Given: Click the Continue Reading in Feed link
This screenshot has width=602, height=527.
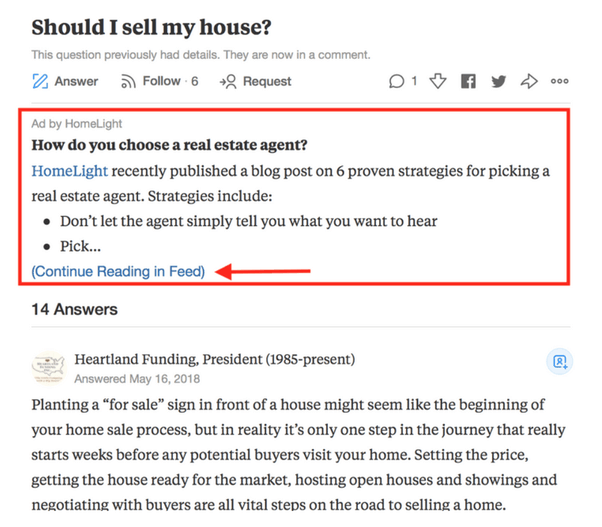Looking at the screenshot, I should click(118, 271).
